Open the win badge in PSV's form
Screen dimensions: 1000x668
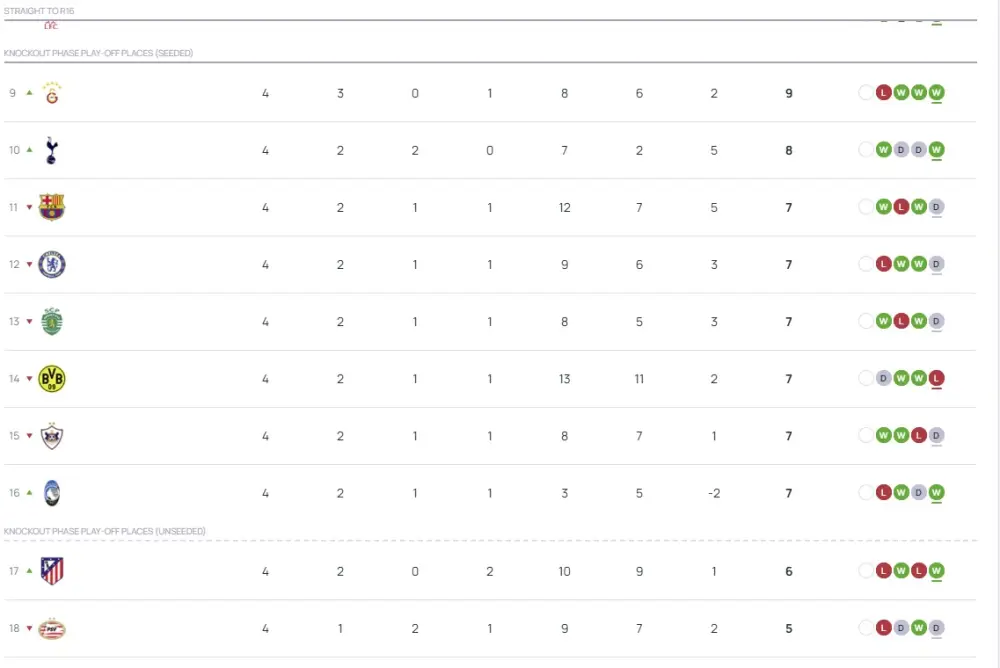pos(919,629)
